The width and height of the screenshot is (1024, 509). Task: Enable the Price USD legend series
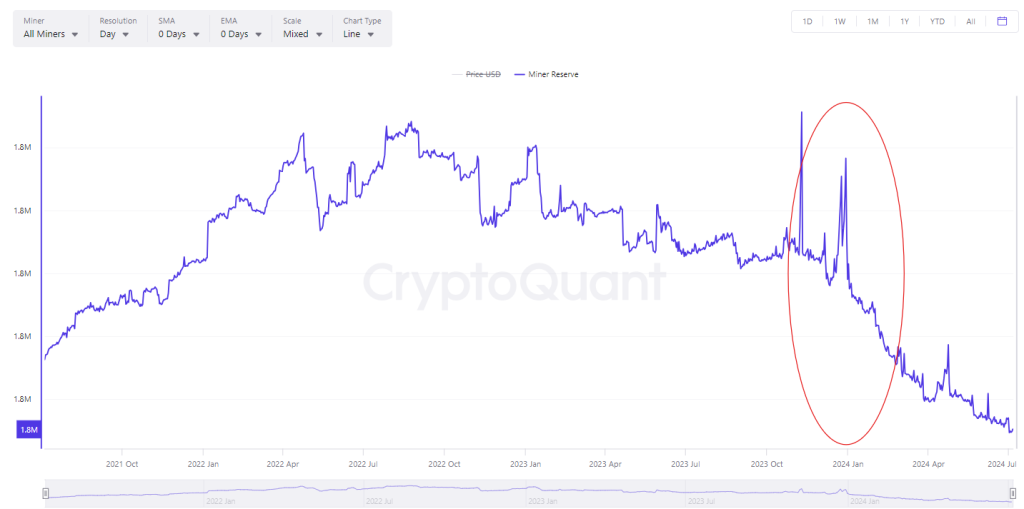coord(476,74)
